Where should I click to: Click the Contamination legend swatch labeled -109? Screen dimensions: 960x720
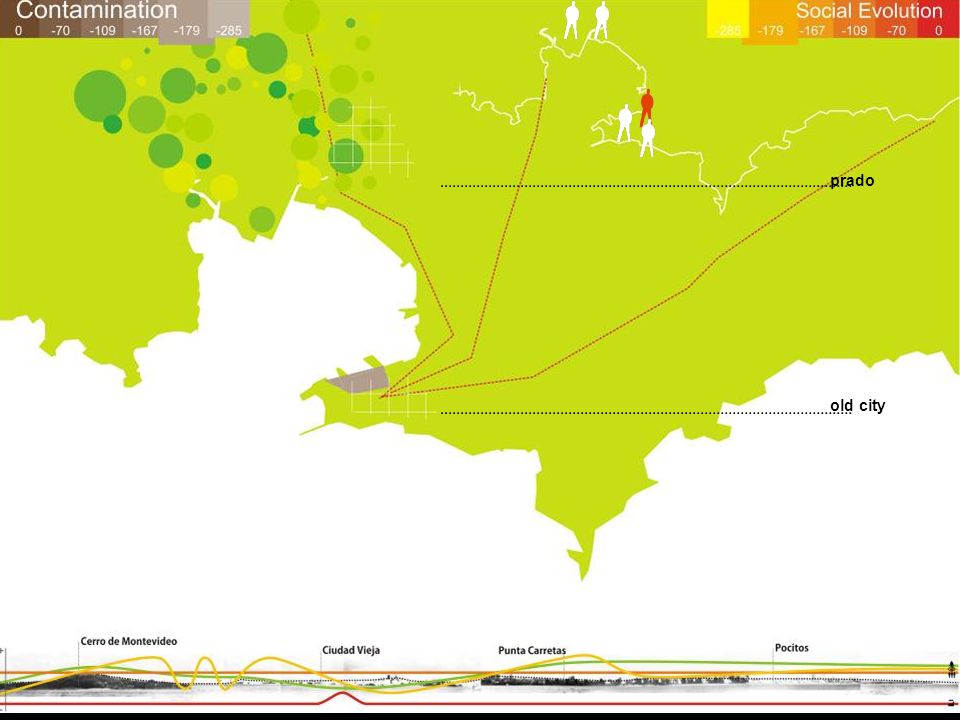(x=102, y=19)
